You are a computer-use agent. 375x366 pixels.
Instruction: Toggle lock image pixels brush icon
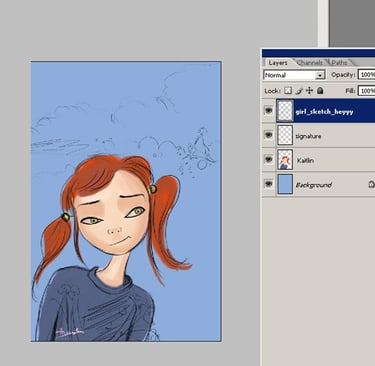299,91
